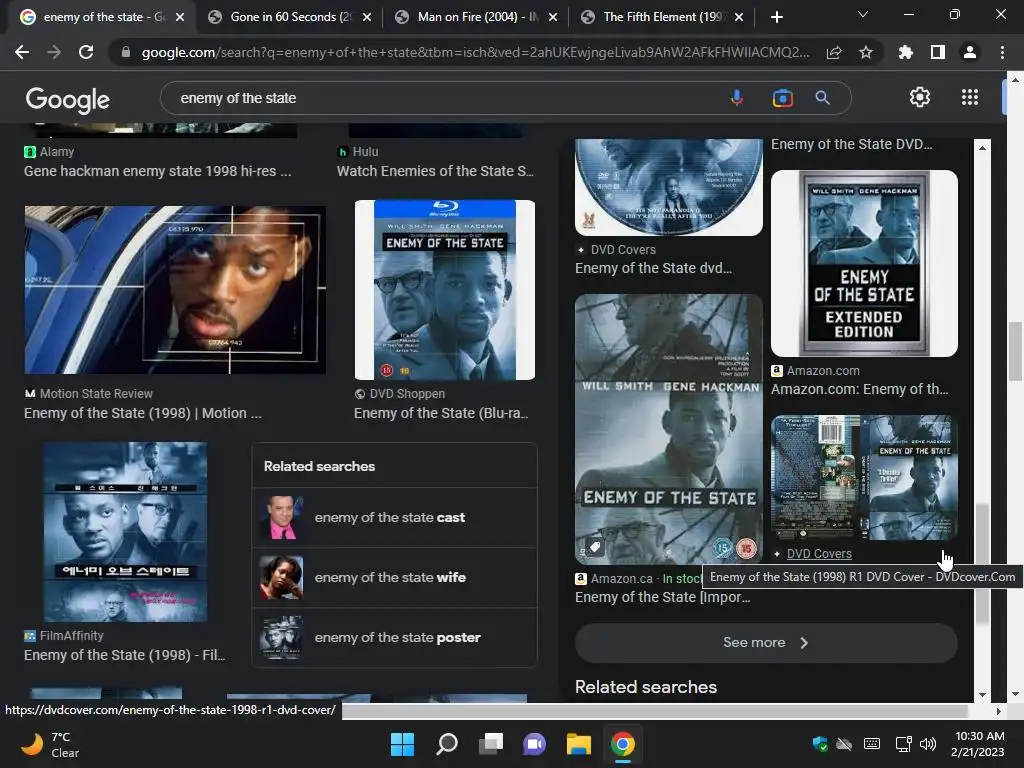Image resolution: width=1024 pixels, height=768 pixels.
Task: Open 'Enemy of the State (Blu-ra...' title link
Action: 441,413
